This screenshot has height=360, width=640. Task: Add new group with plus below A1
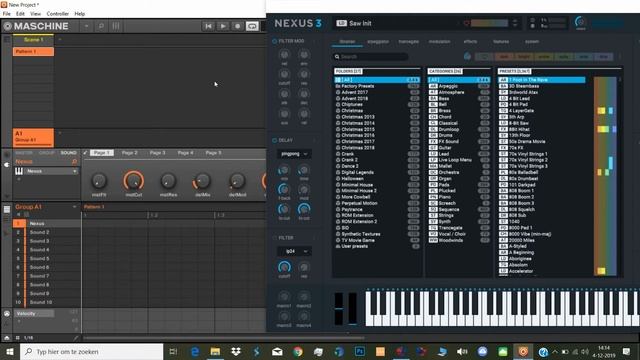pos(60,133)
